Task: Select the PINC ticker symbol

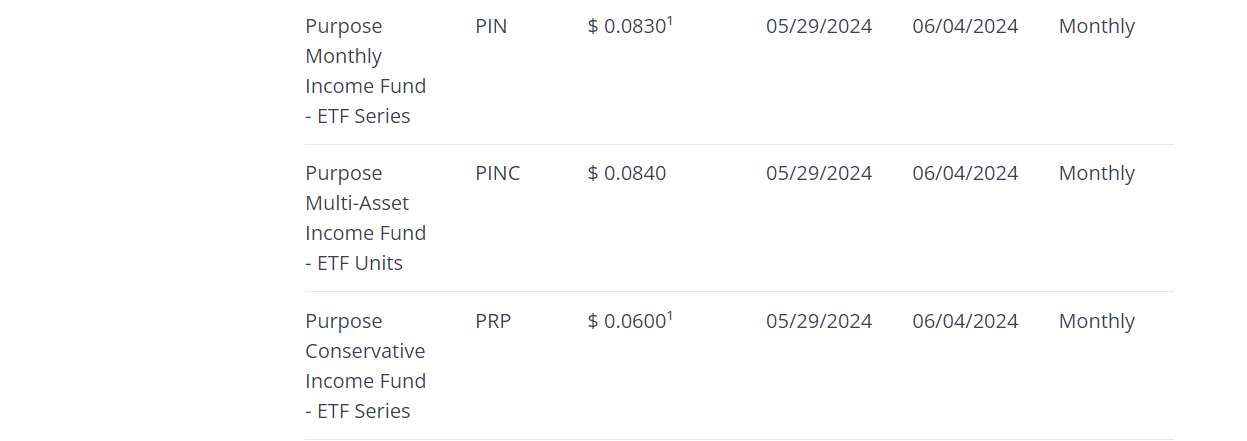Action: click(x=498, y=173)
